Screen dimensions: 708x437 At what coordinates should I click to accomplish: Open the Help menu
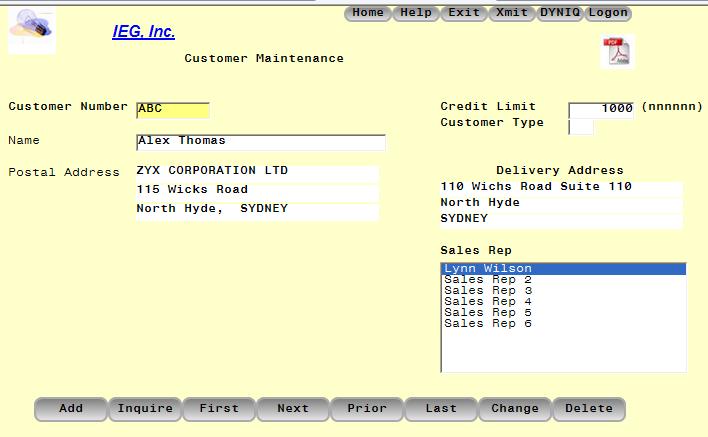point(416,13)
